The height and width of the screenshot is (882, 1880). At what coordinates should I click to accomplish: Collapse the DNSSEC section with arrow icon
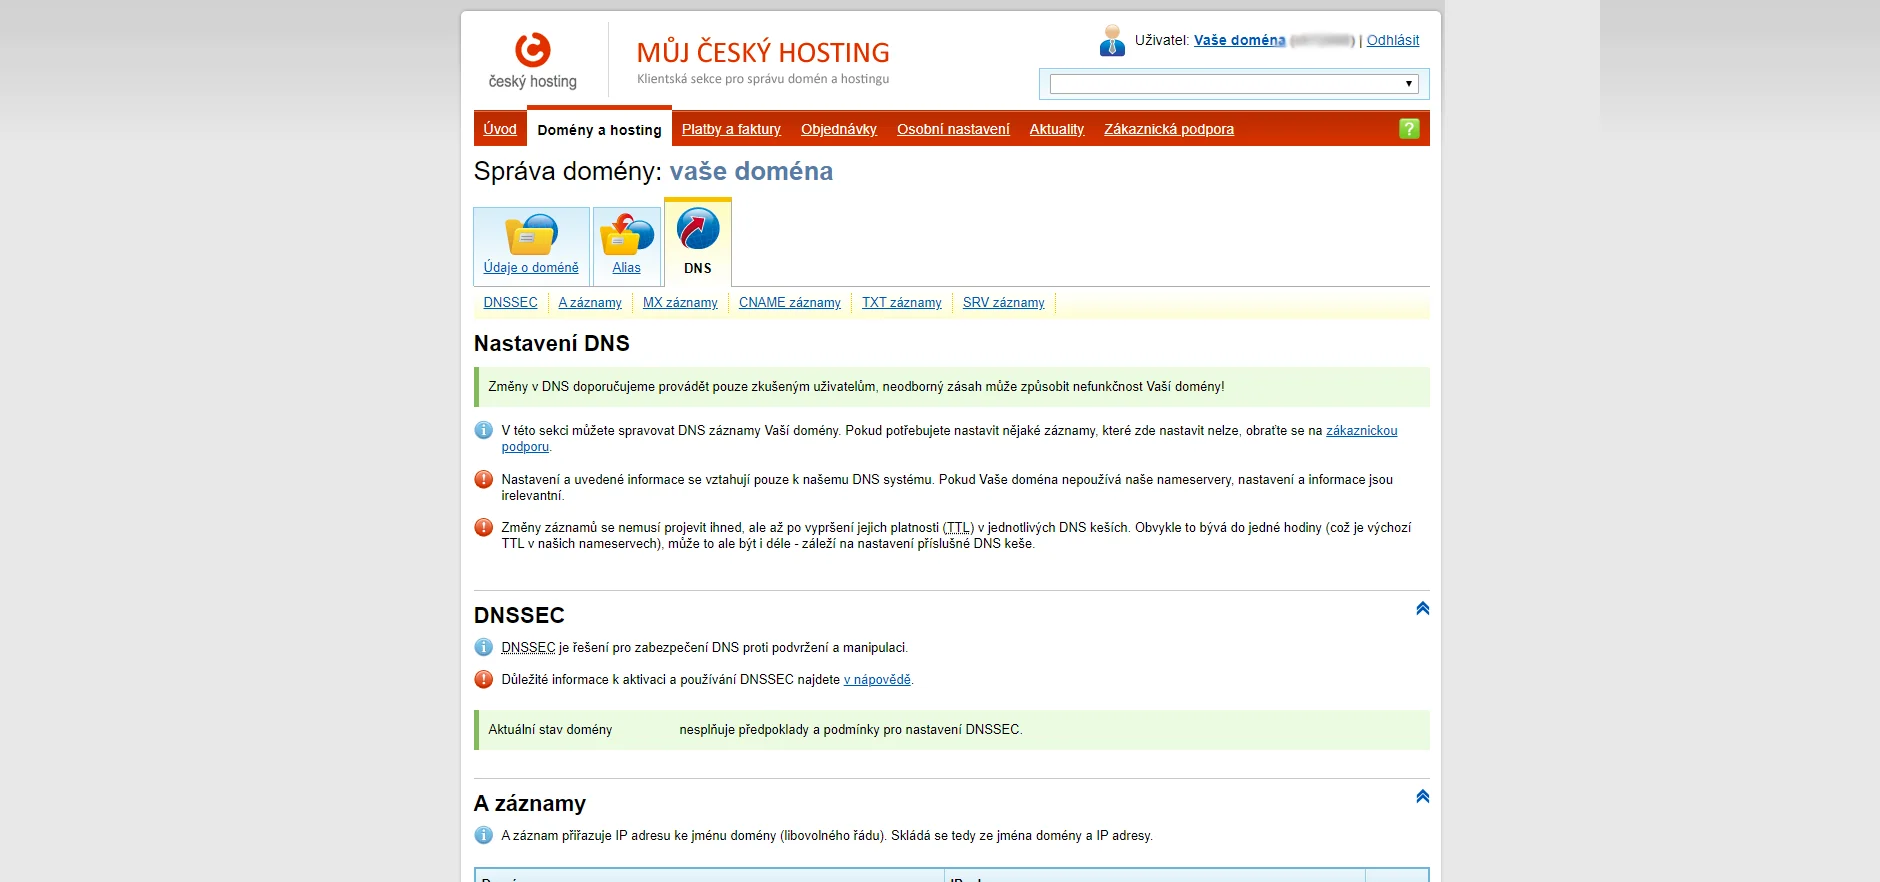(x=1422, y=609)
